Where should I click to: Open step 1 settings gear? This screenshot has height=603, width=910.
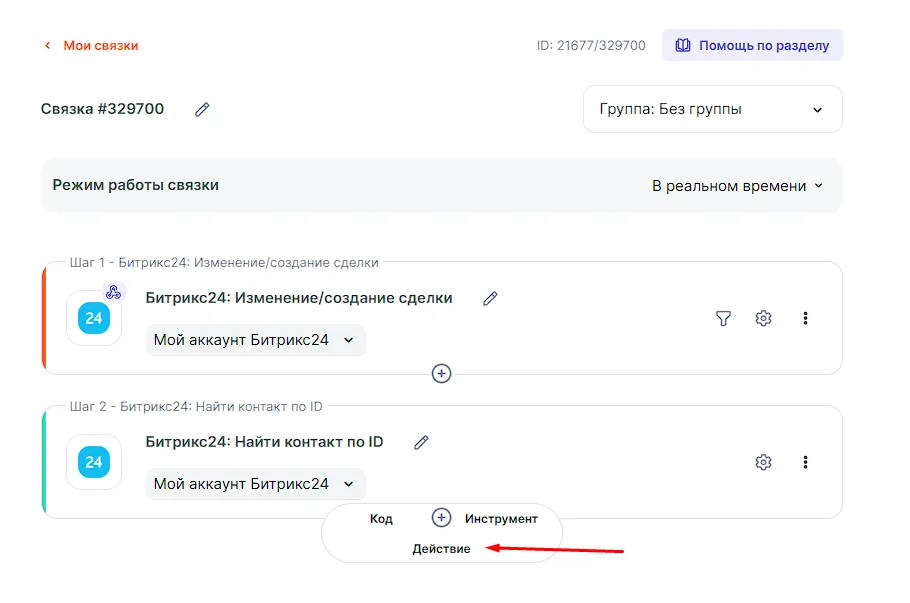tap(764, 318)
